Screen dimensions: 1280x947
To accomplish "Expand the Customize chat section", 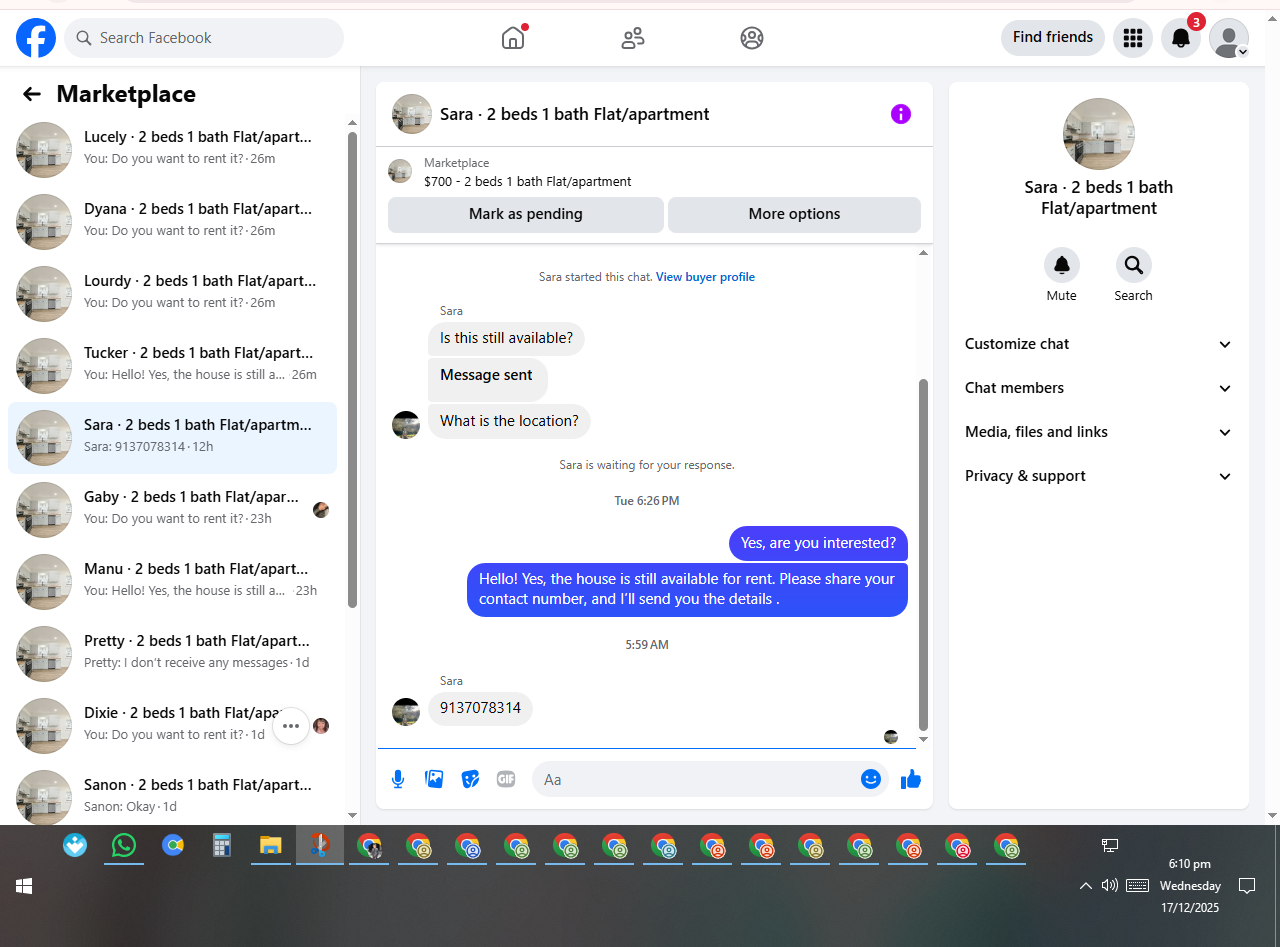I will point(1098,344).
